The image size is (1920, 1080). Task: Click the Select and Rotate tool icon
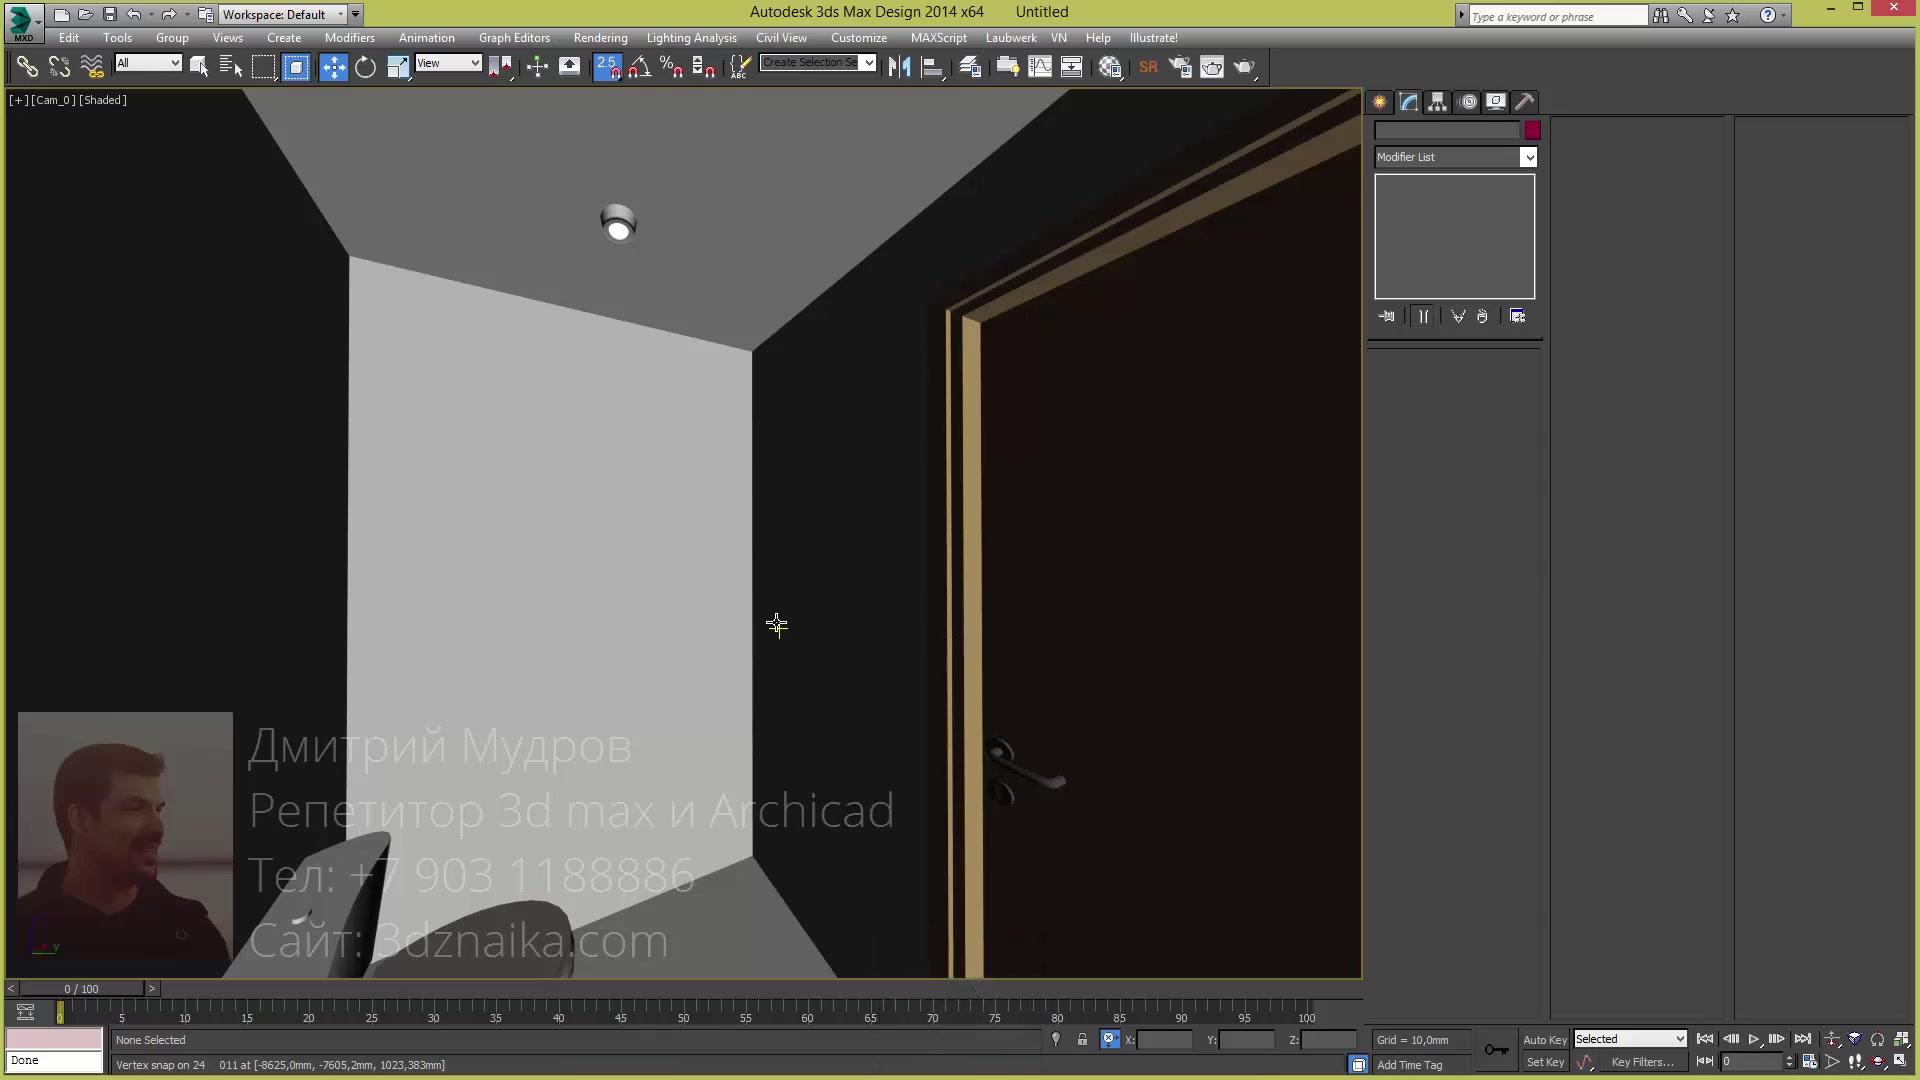point(367,67)
